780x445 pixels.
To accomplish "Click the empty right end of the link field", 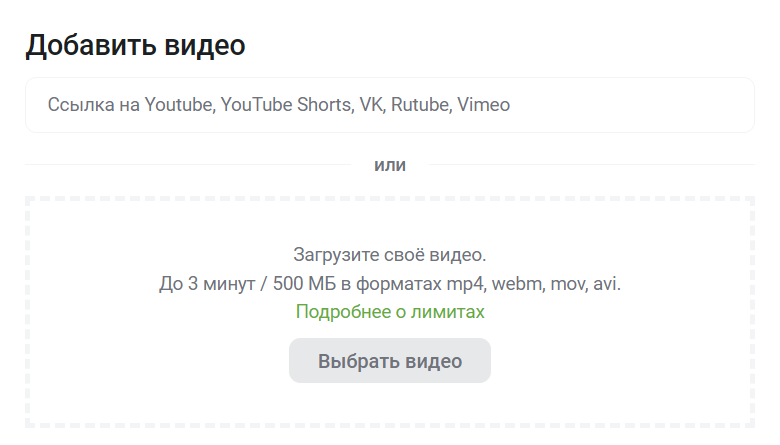I will (632, 105).
